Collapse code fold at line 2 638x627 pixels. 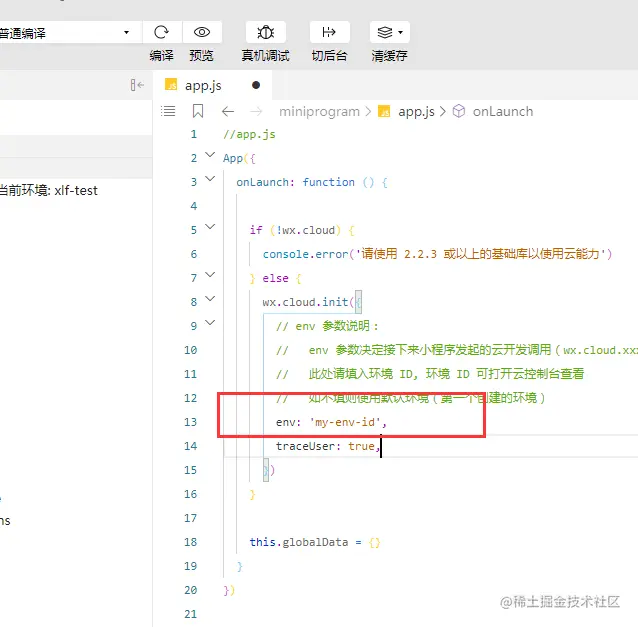[x=210, y=155]
